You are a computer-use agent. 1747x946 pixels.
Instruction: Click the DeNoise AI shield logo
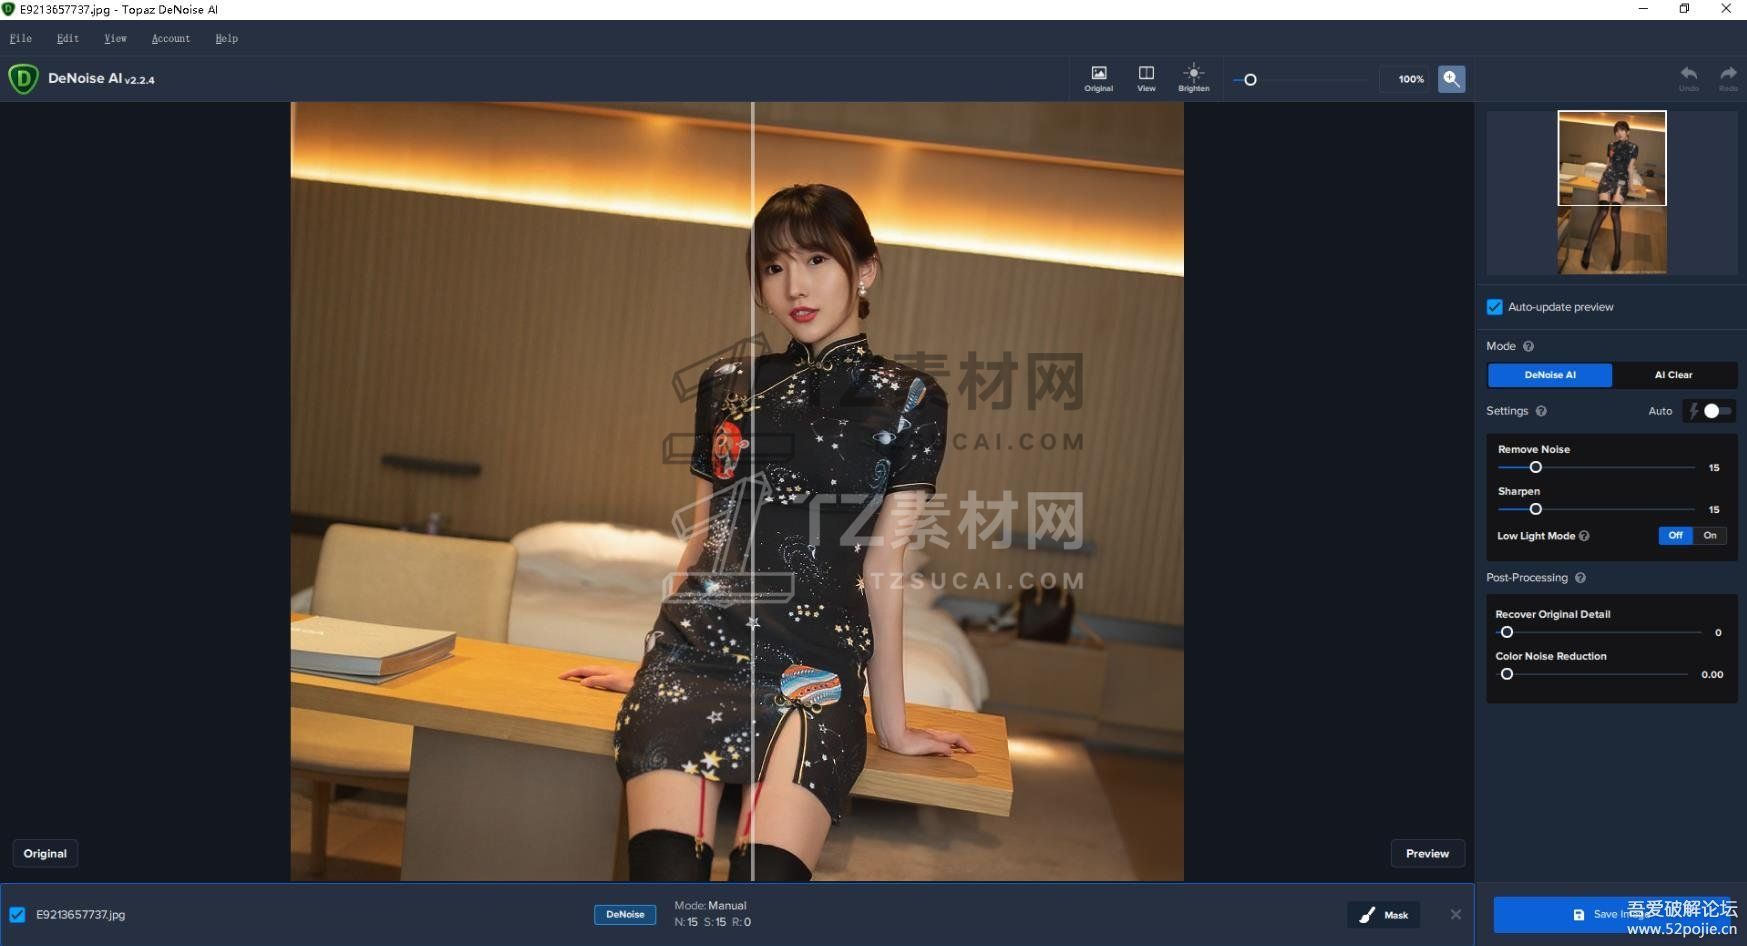point(23,79)
